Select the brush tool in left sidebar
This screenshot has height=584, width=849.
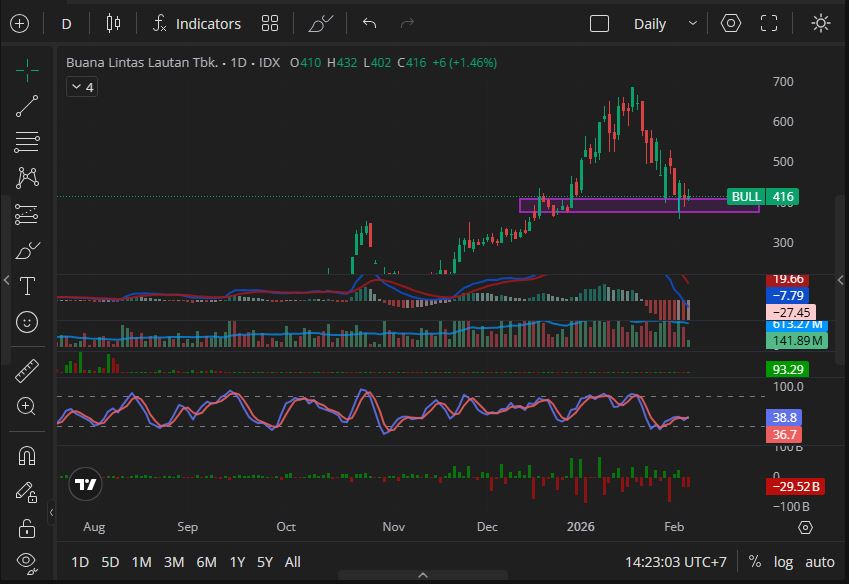point(27,250)
